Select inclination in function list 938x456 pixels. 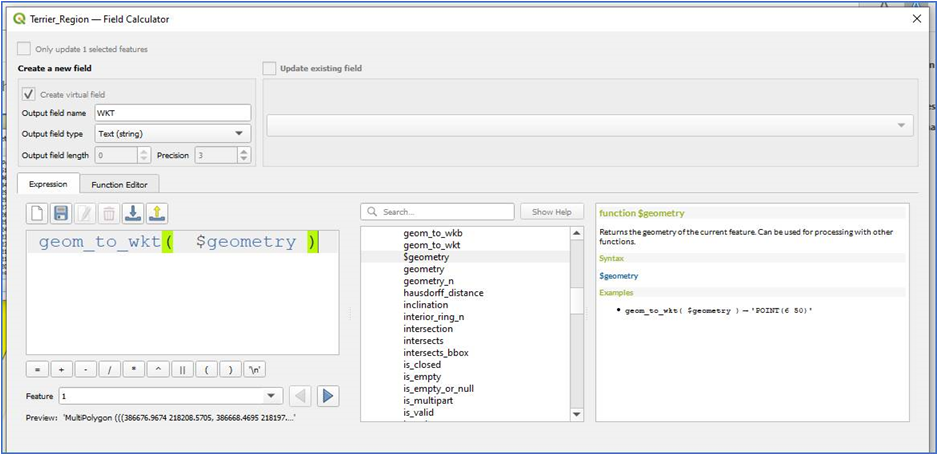click(425, 305)
